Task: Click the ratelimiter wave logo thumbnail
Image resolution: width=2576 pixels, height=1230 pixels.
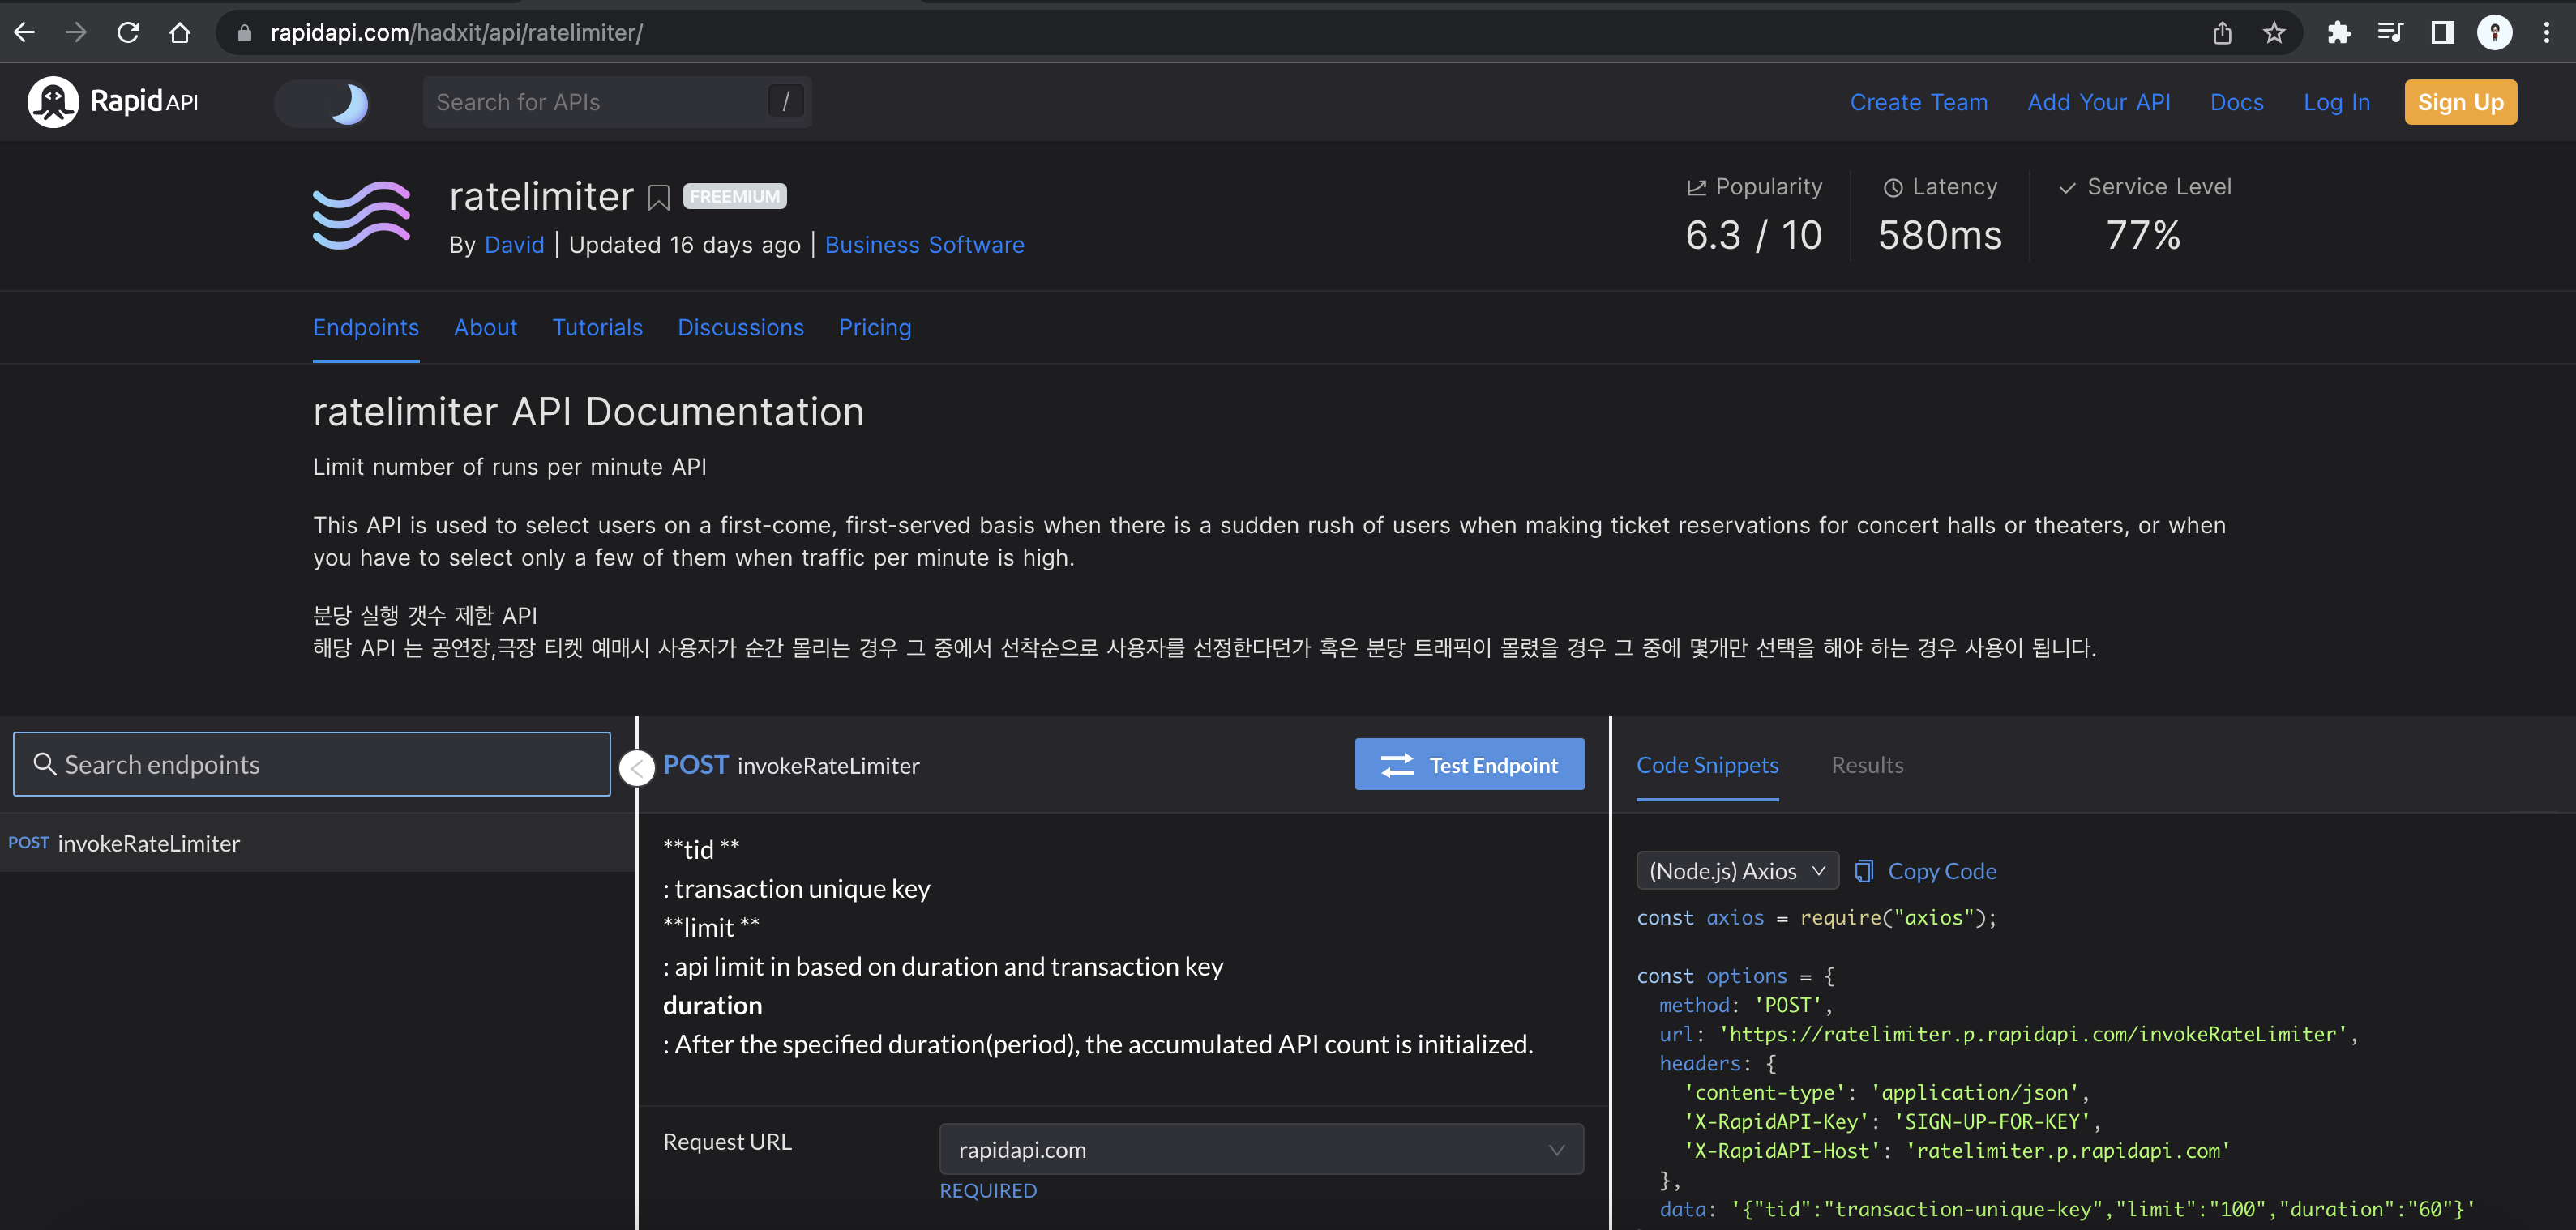Action: [361, 215]
